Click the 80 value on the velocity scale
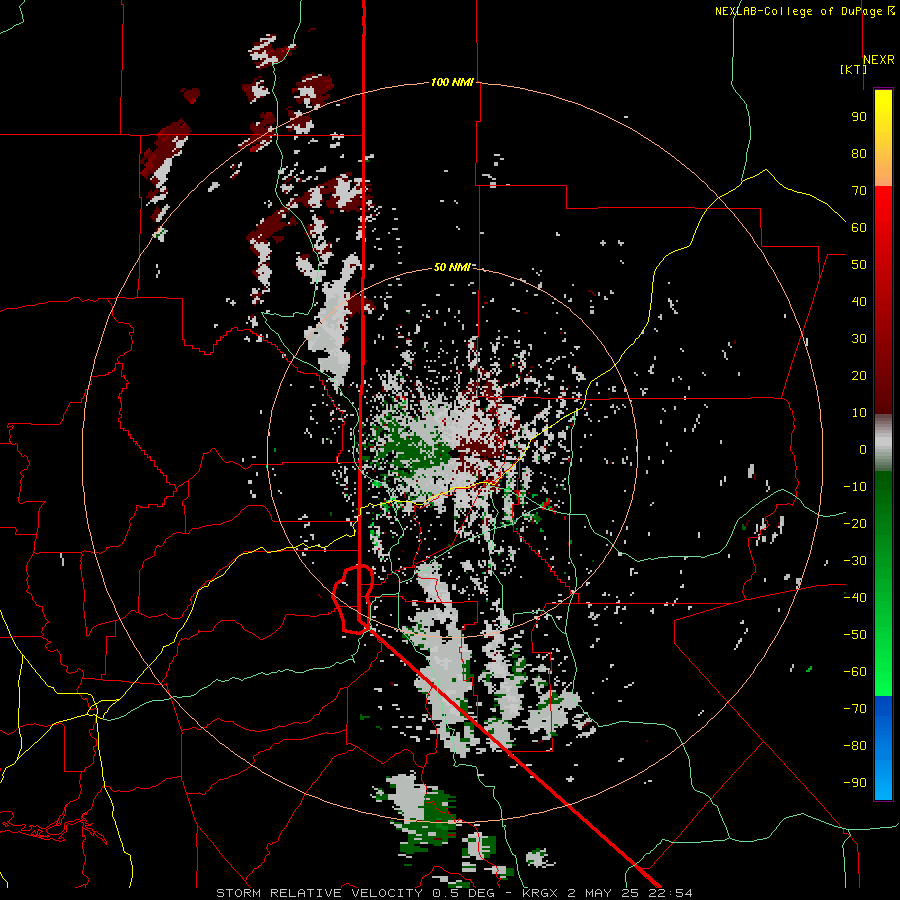 [x=859, y=153]
